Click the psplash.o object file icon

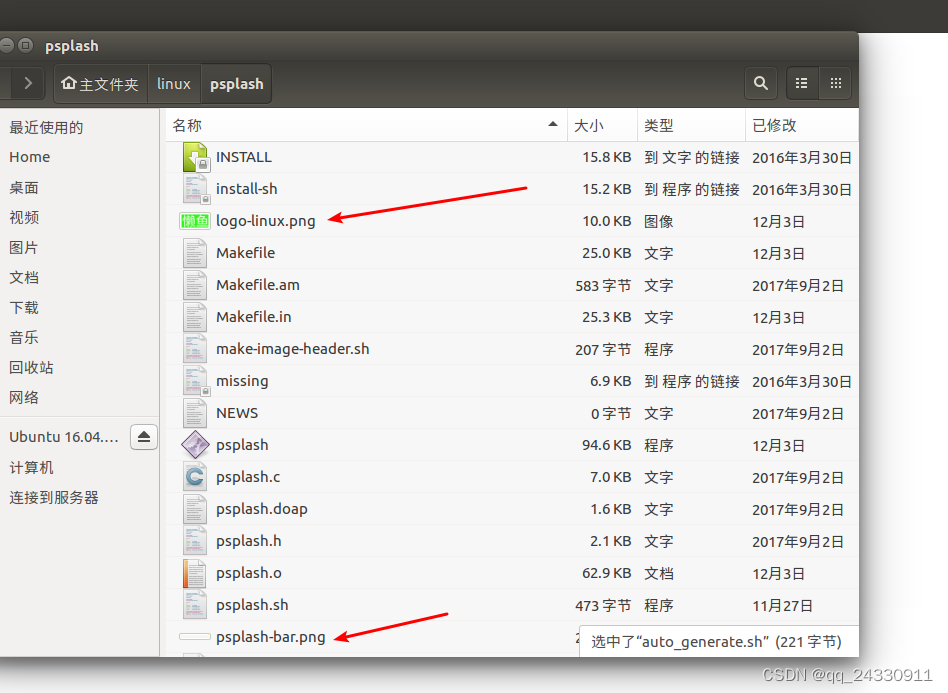tap(195, 573)
